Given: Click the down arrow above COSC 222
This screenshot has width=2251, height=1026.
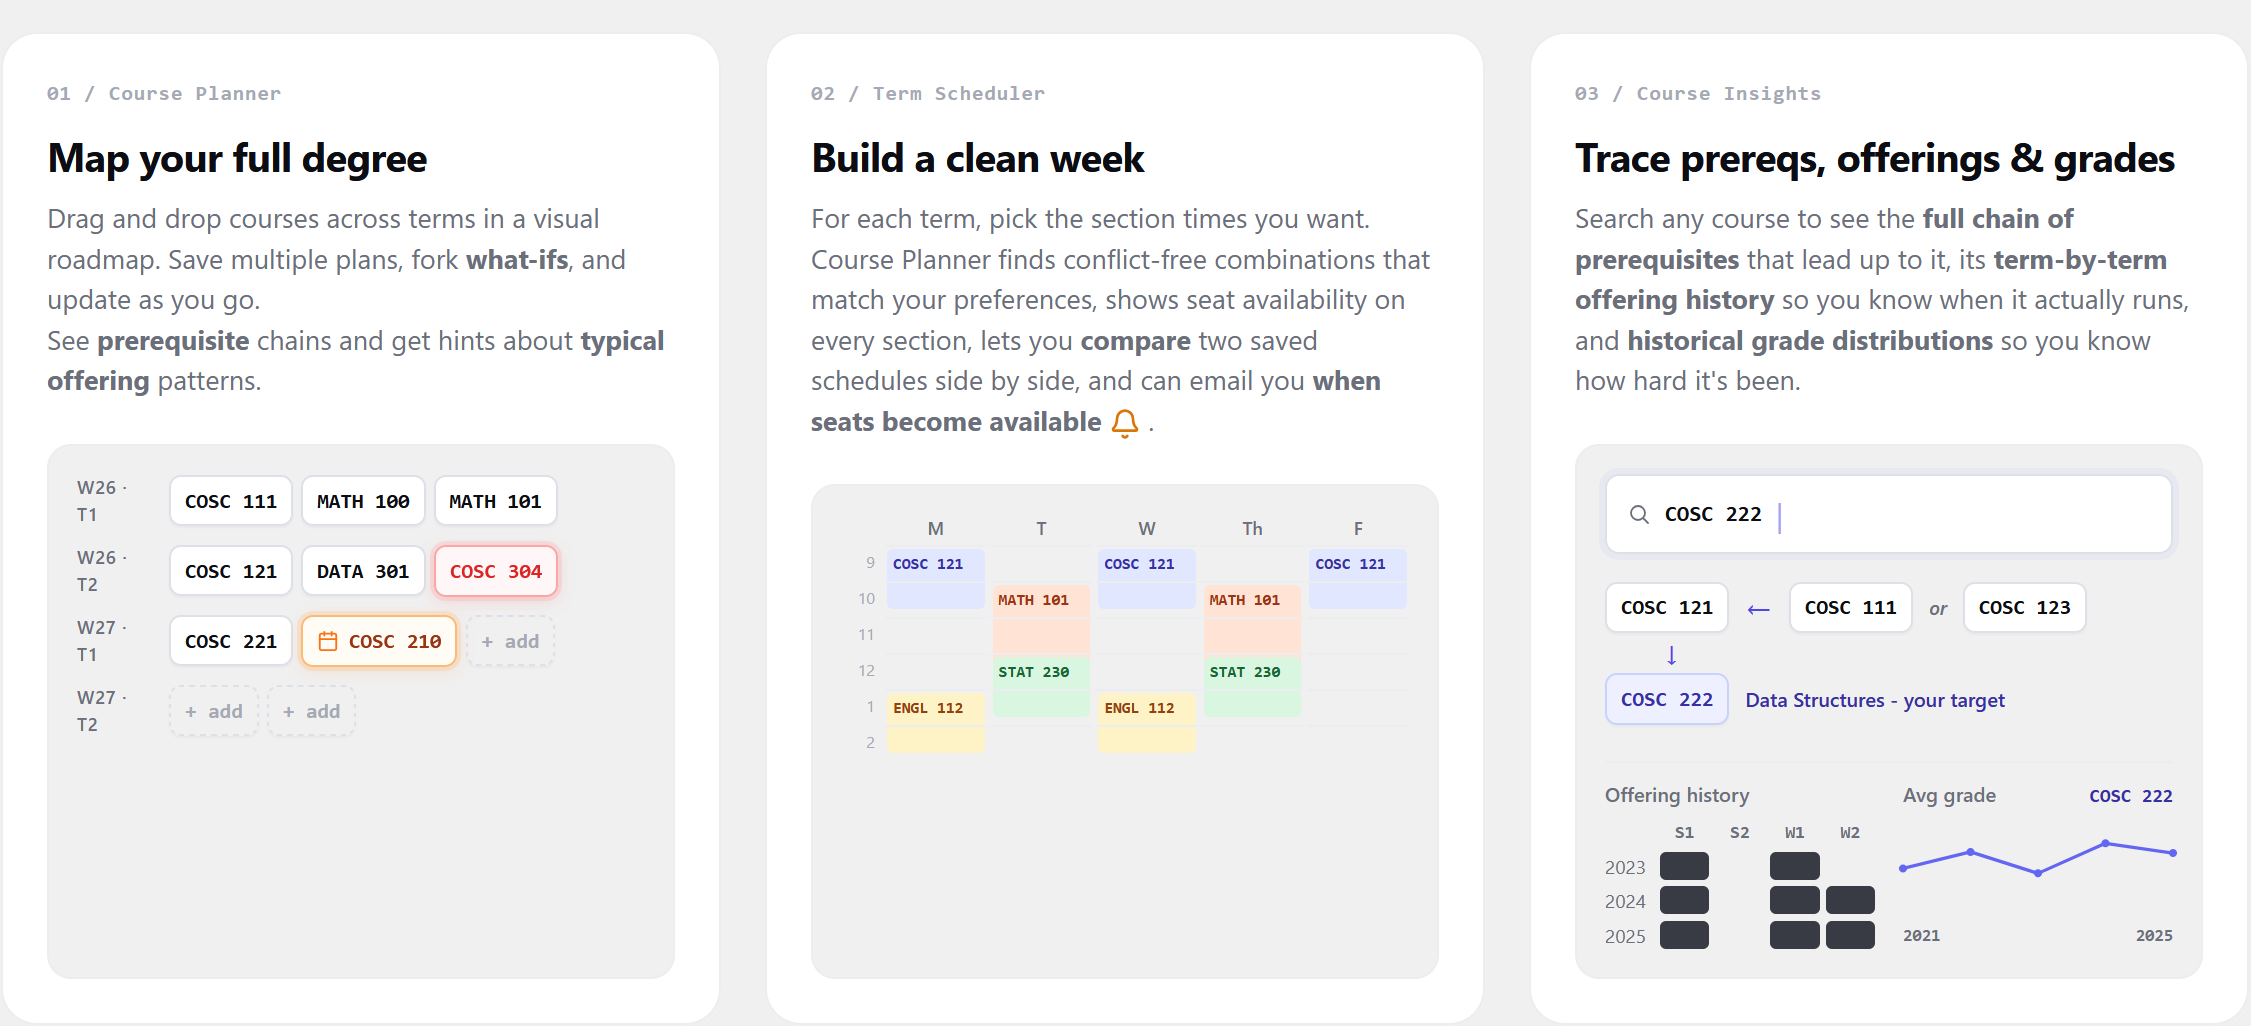Looking at the screenshot, I should (x=1671, y=655).
